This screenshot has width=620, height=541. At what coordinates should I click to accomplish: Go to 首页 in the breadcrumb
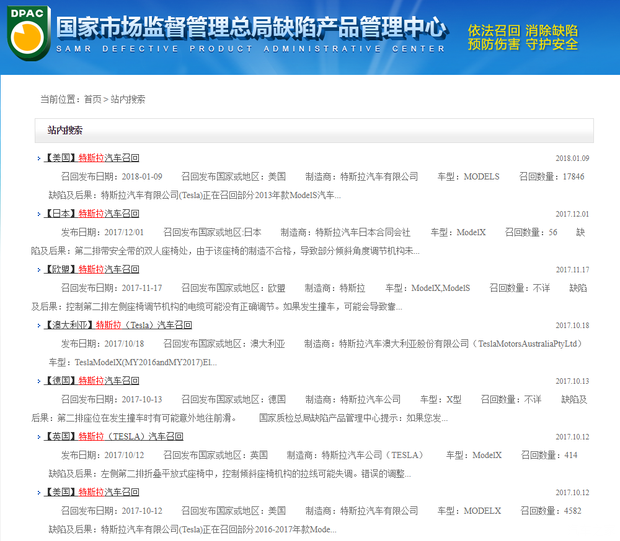[93, 99]
